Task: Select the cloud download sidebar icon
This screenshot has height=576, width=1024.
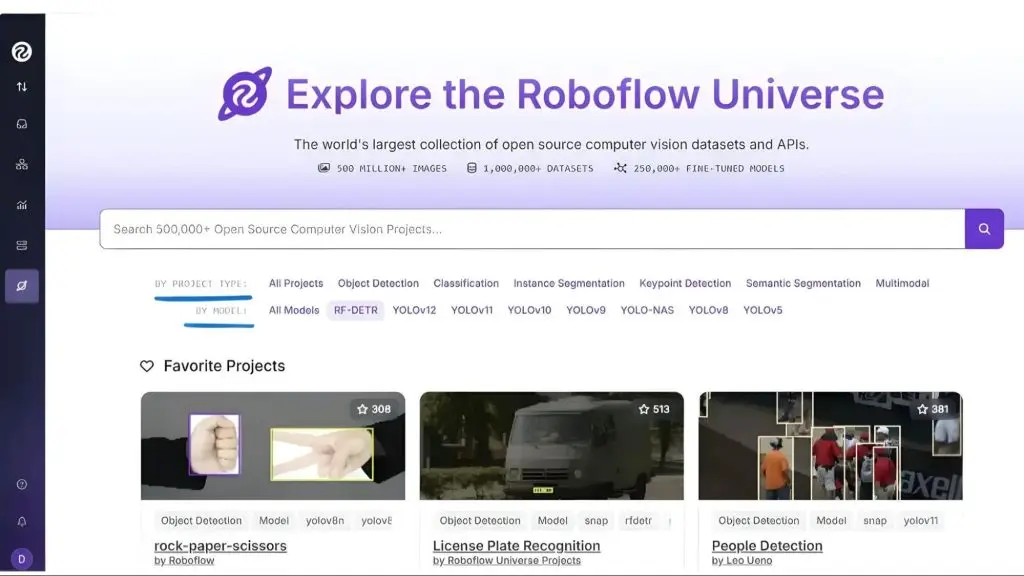Action: pyautogui.click(x=20, y=124)
